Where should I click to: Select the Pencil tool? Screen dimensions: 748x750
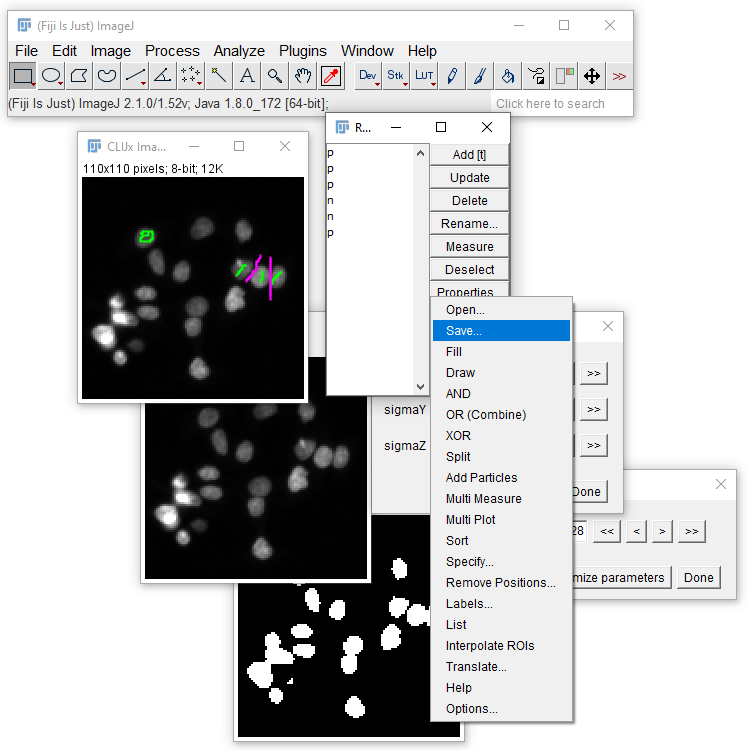tap(452, 76)
